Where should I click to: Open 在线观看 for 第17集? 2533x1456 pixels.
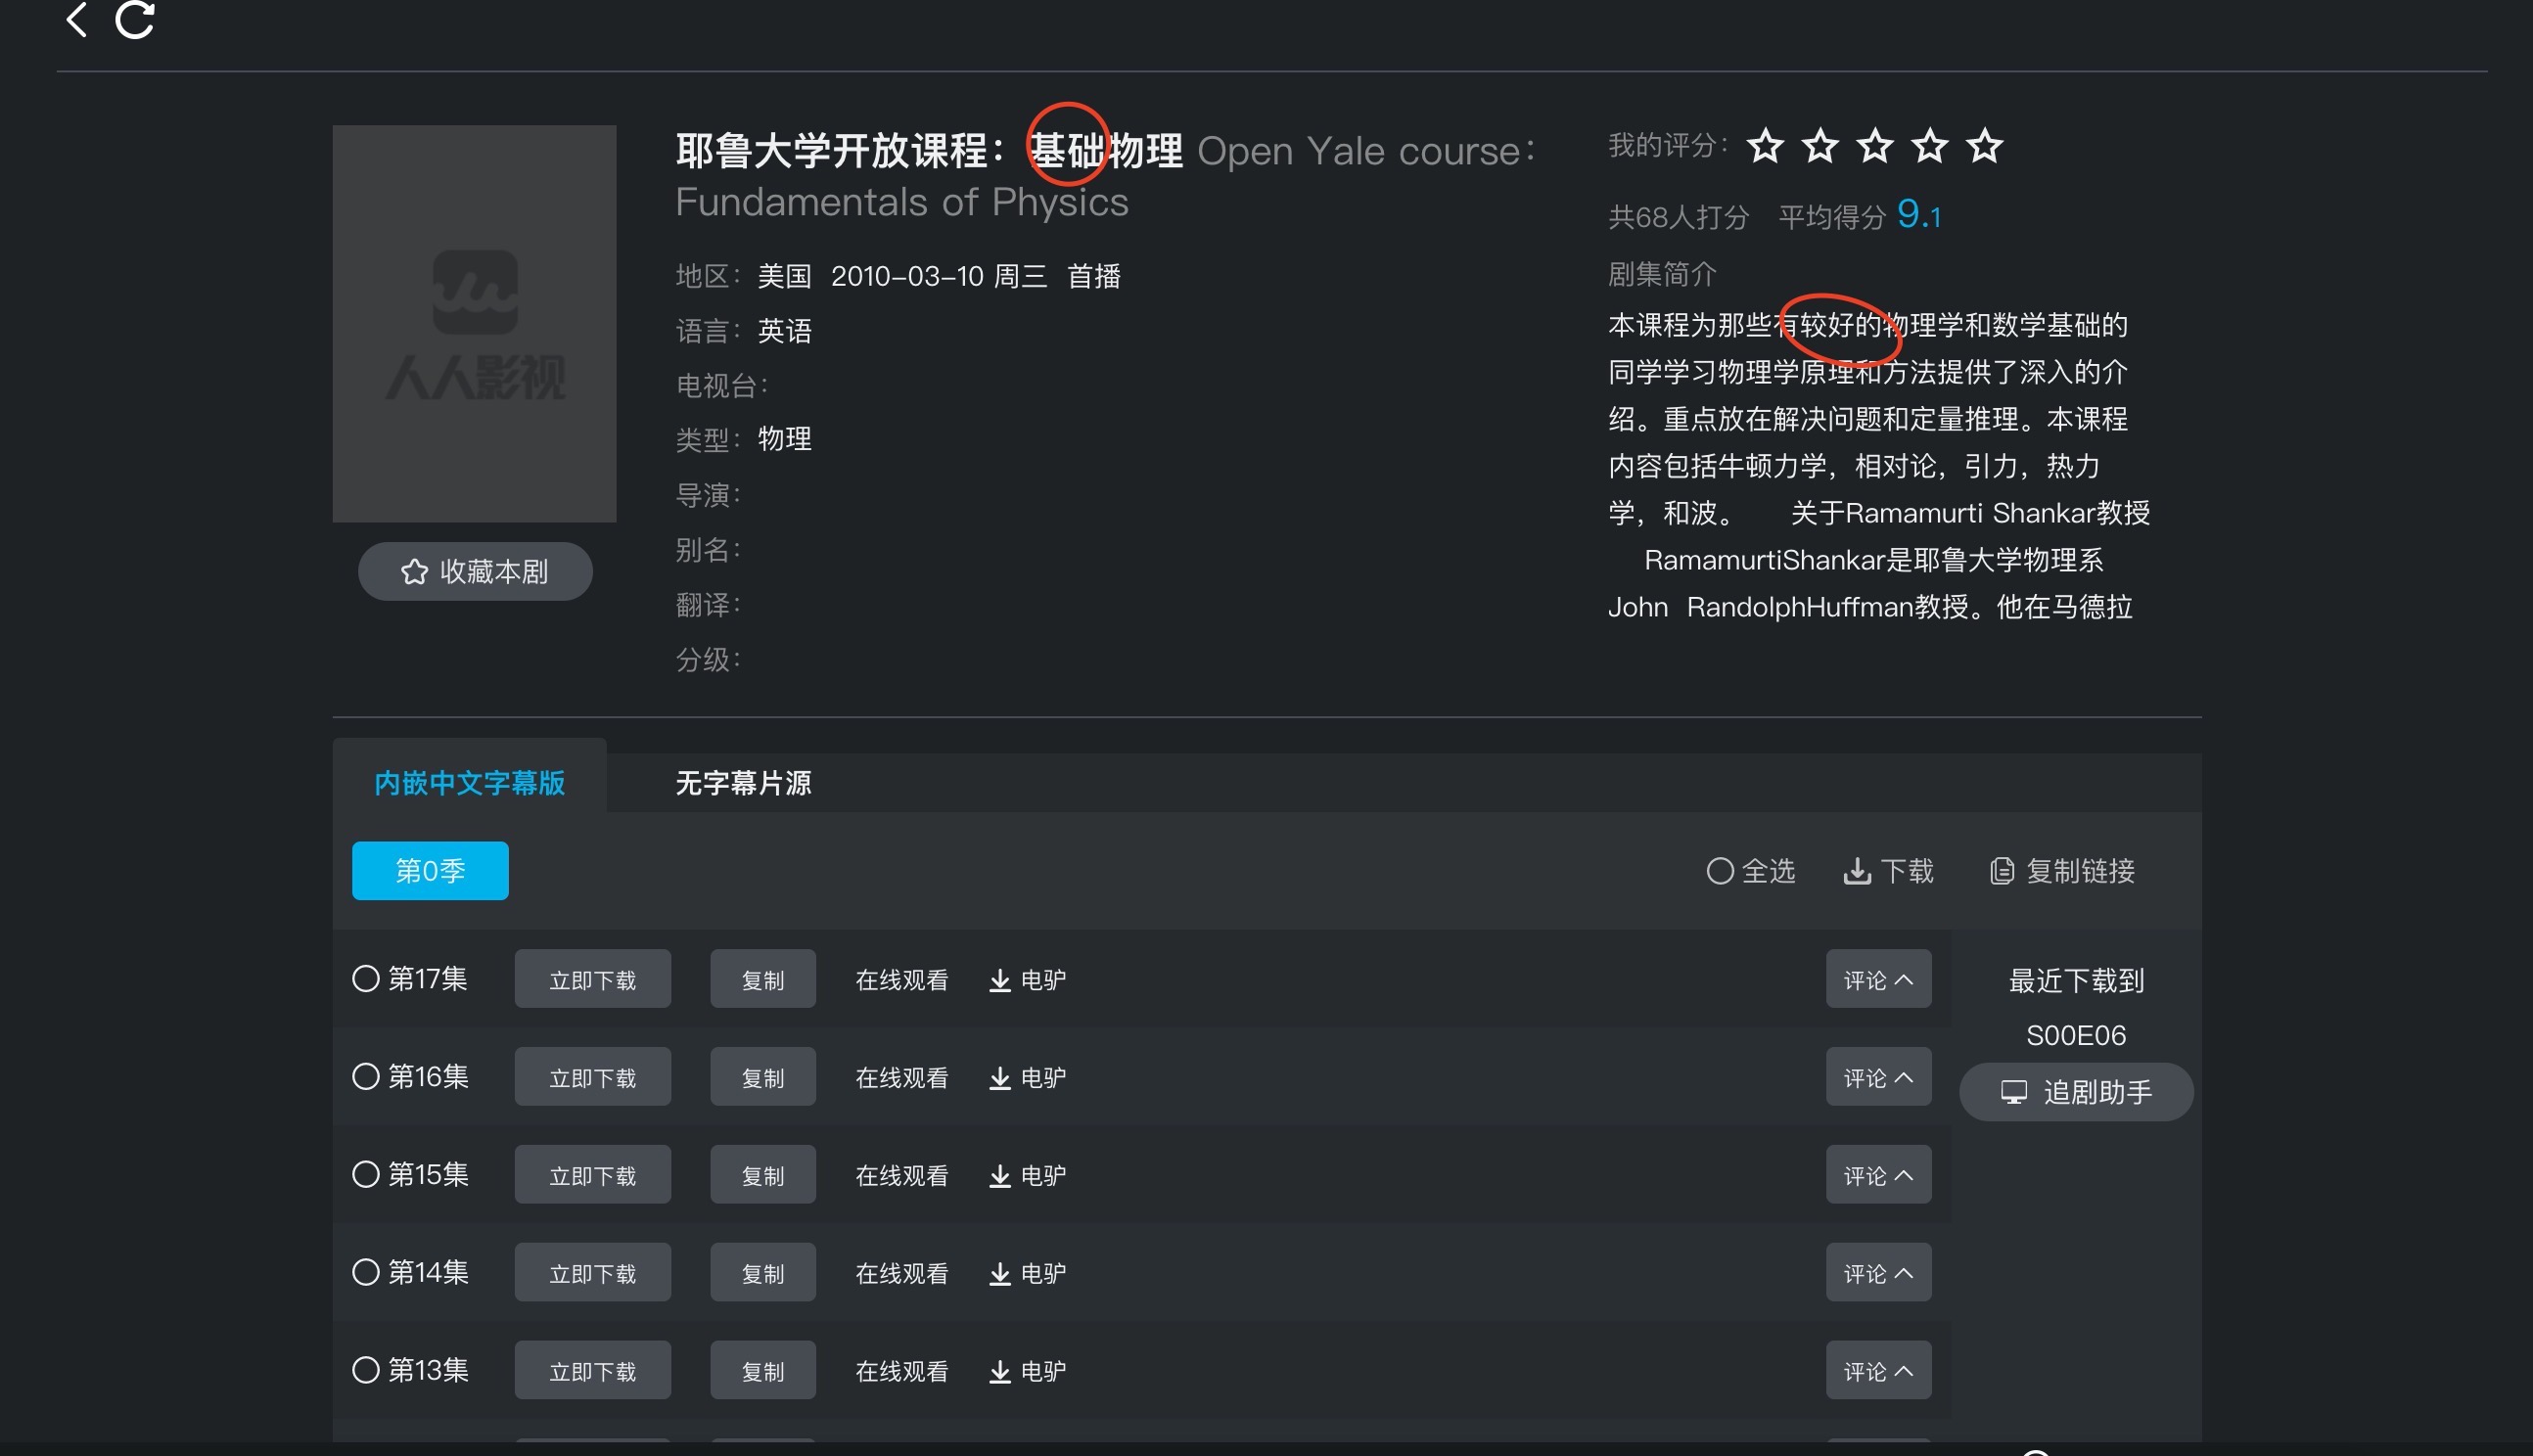[902, 980]
